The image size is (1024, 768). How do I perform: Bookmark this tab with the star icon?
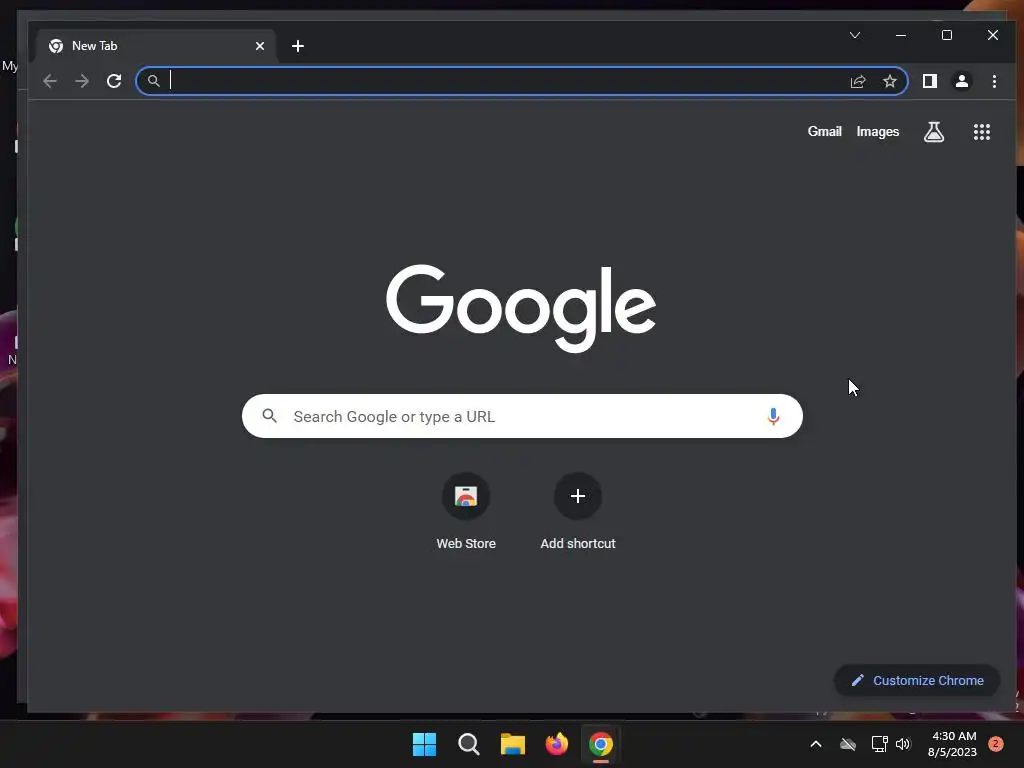coord(889,81)
